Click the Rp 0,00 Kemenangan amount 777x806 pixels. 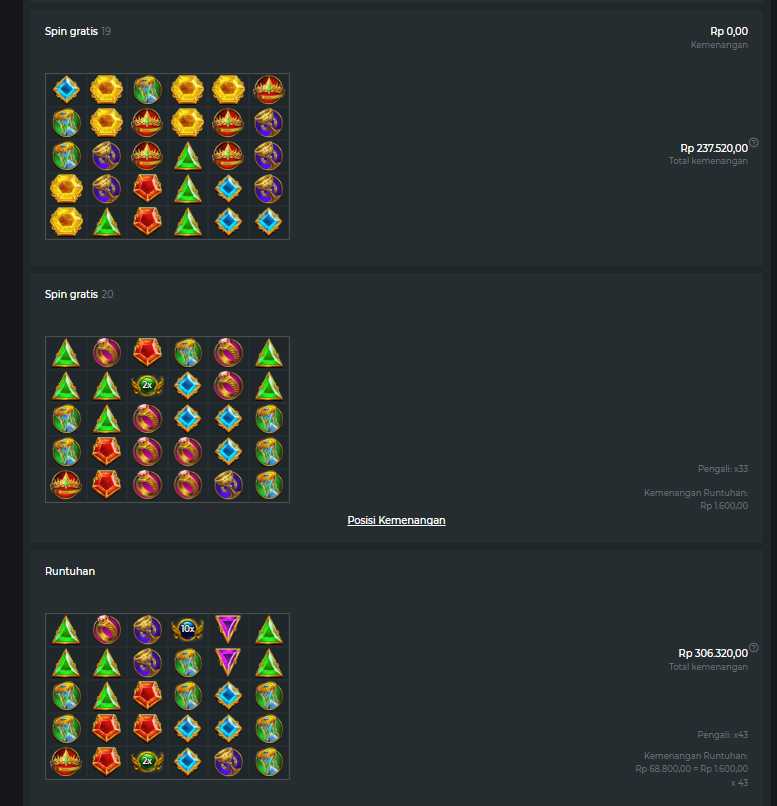point(729,31)
